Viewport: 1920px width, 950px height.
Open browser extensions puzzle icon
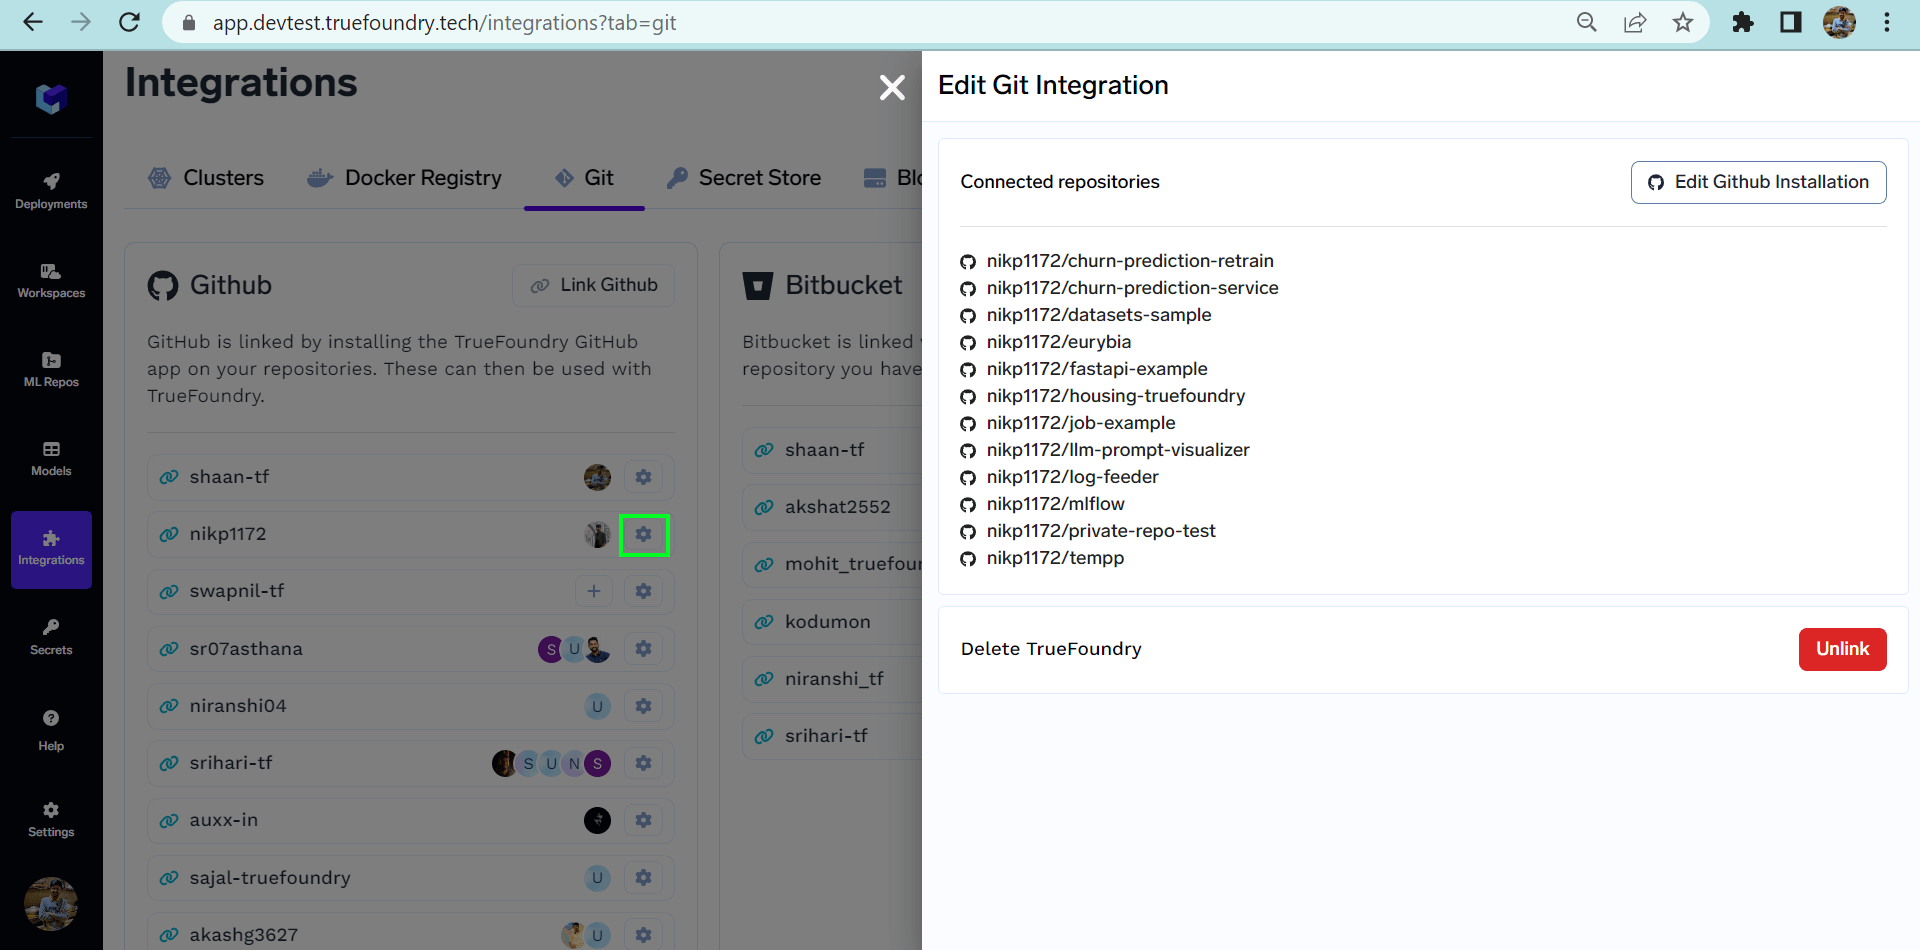coord(1743,22)
